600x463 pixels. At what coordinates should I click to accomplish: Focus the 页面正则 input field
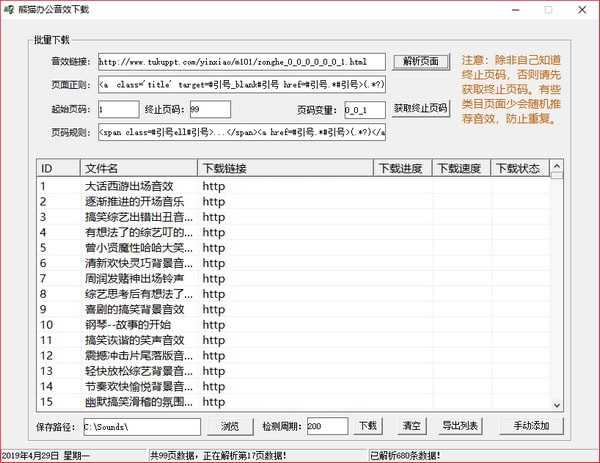242,85
